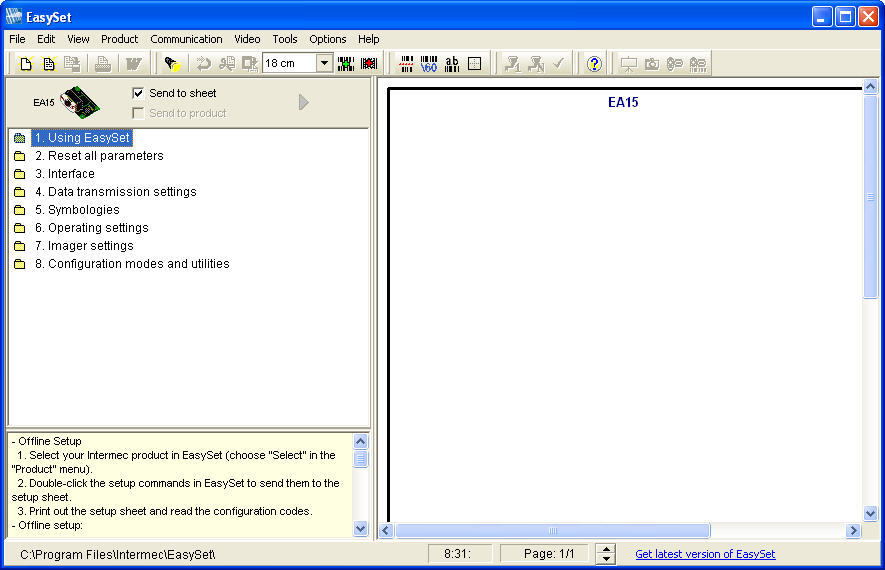
Task: Click folder icon beside '3. Interface'
Action: [20, 174]
